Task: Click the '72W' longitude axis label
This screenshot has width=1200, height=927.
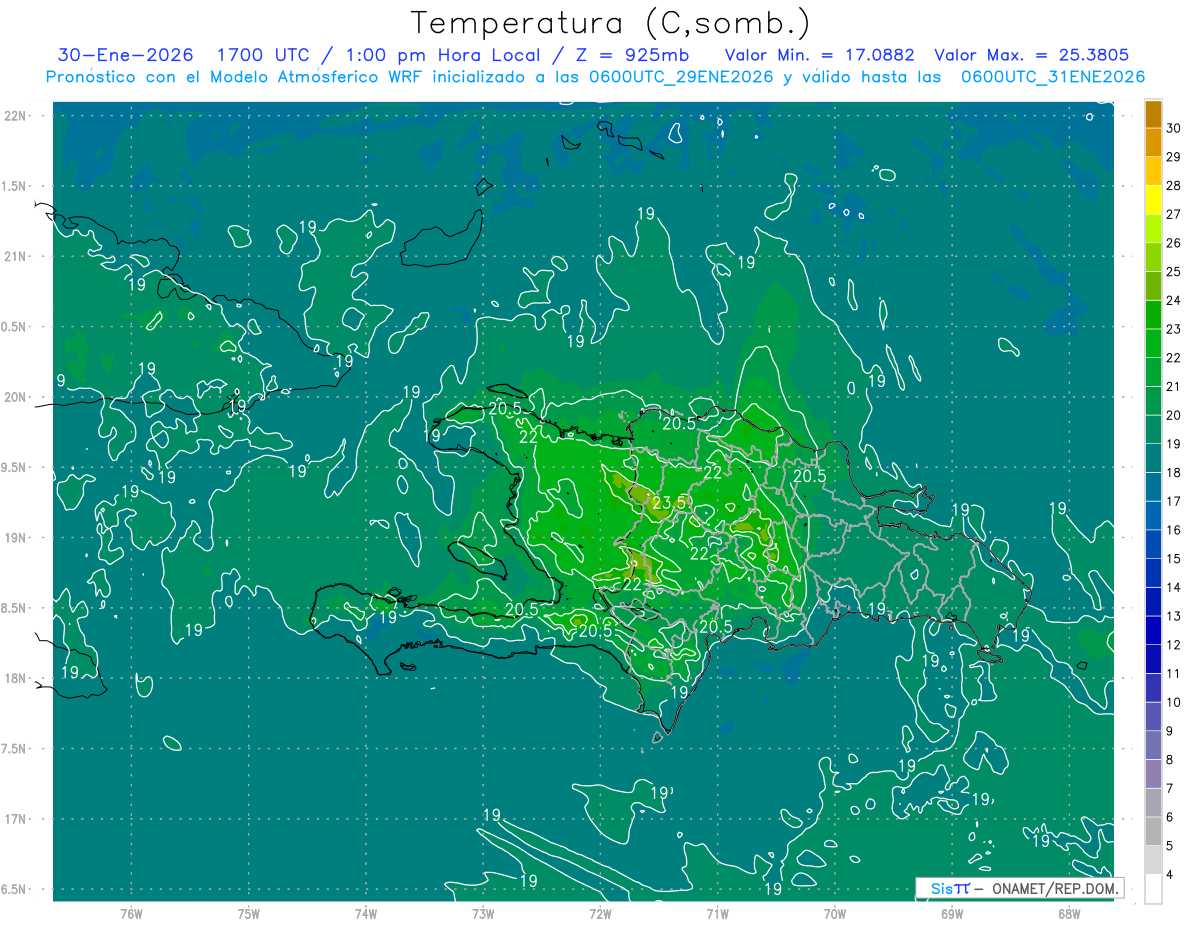Action: (600, 913)
